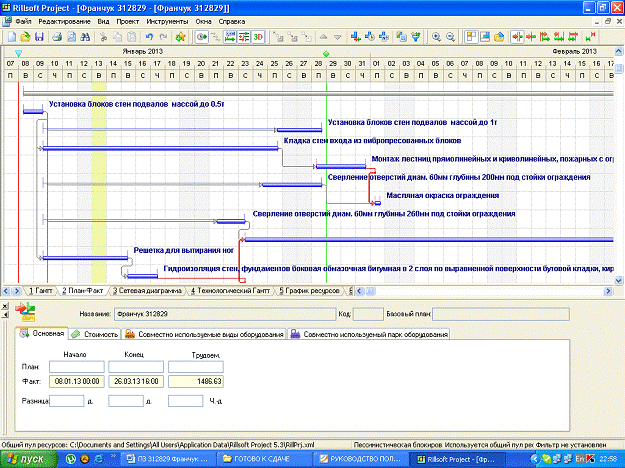The width and height of the screenshot is (625, 468).
Task: Click the 3D view toolbar icon
Action: click(259, 36)
